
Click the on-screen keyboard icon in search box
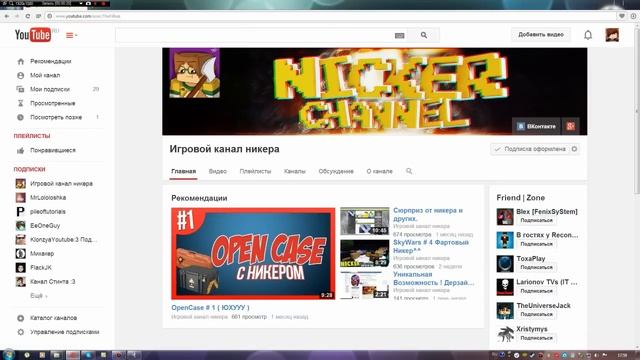pos(400,36)
